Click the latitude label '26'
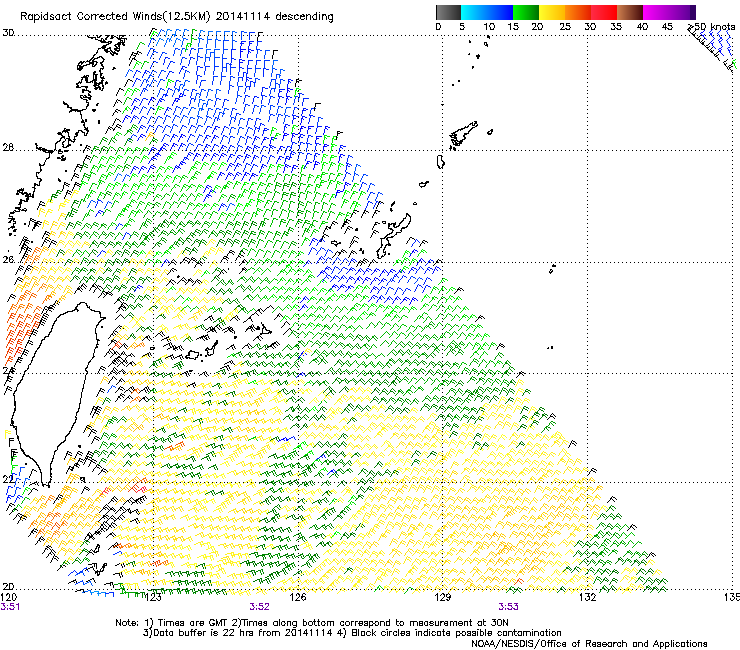 coord(8,260)
